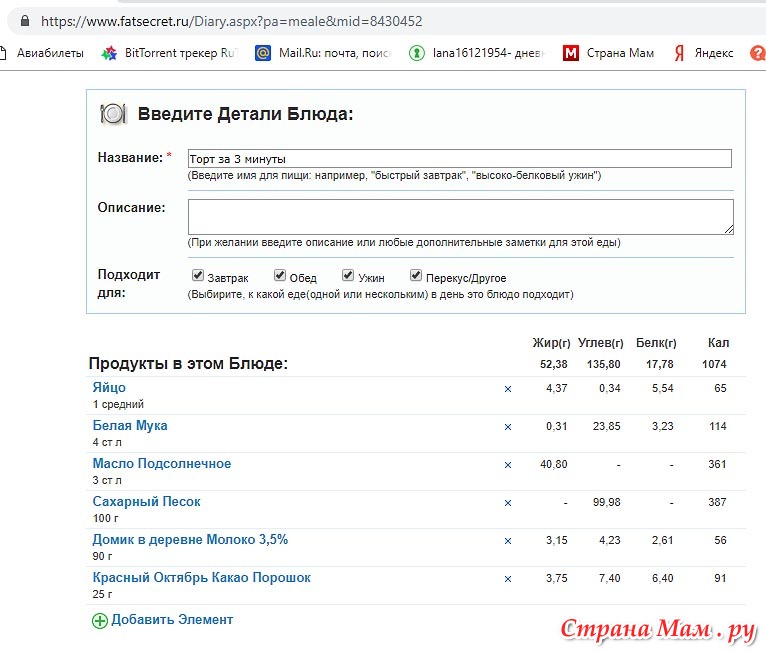Screen dimensions: 766x652
Task: Uncheck the Перекус/Другое checkbox
Action: [x=416, y=275]
